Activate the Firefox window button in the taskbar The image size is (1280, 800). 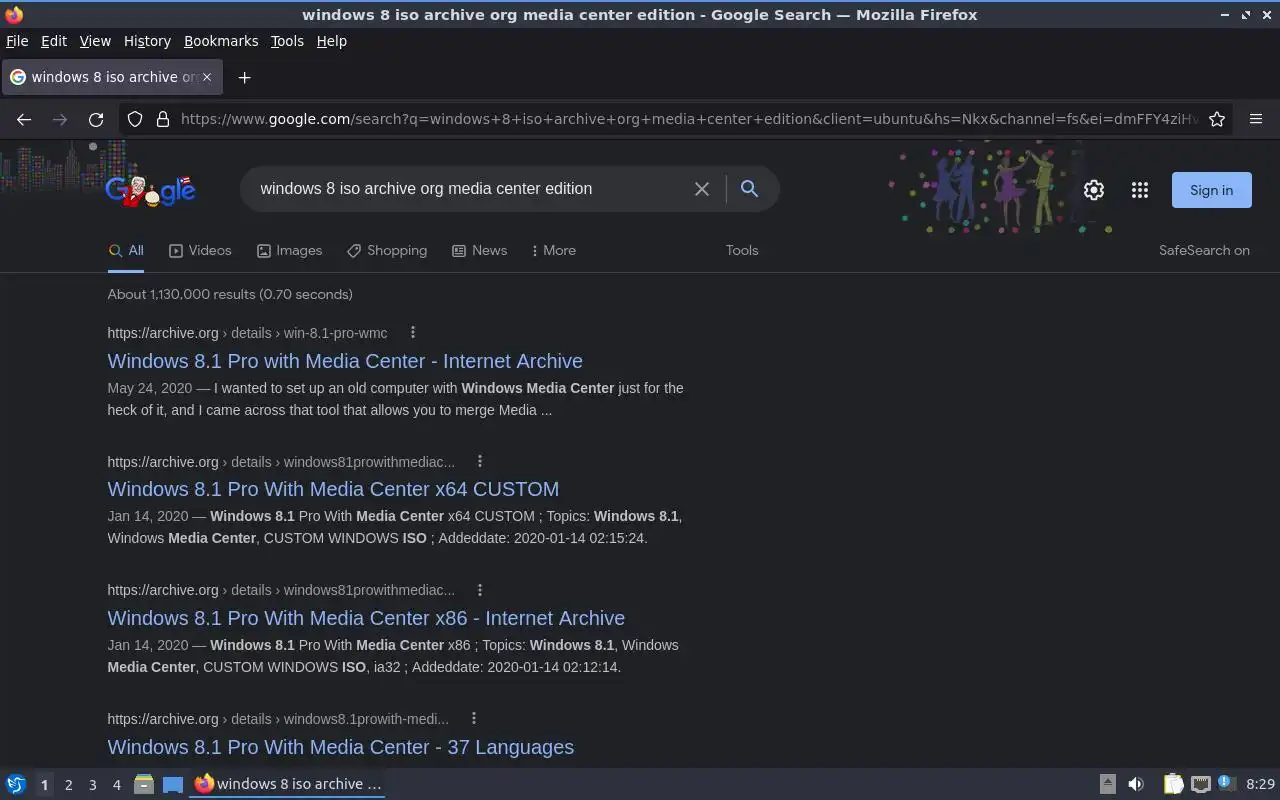pos(288,784)
